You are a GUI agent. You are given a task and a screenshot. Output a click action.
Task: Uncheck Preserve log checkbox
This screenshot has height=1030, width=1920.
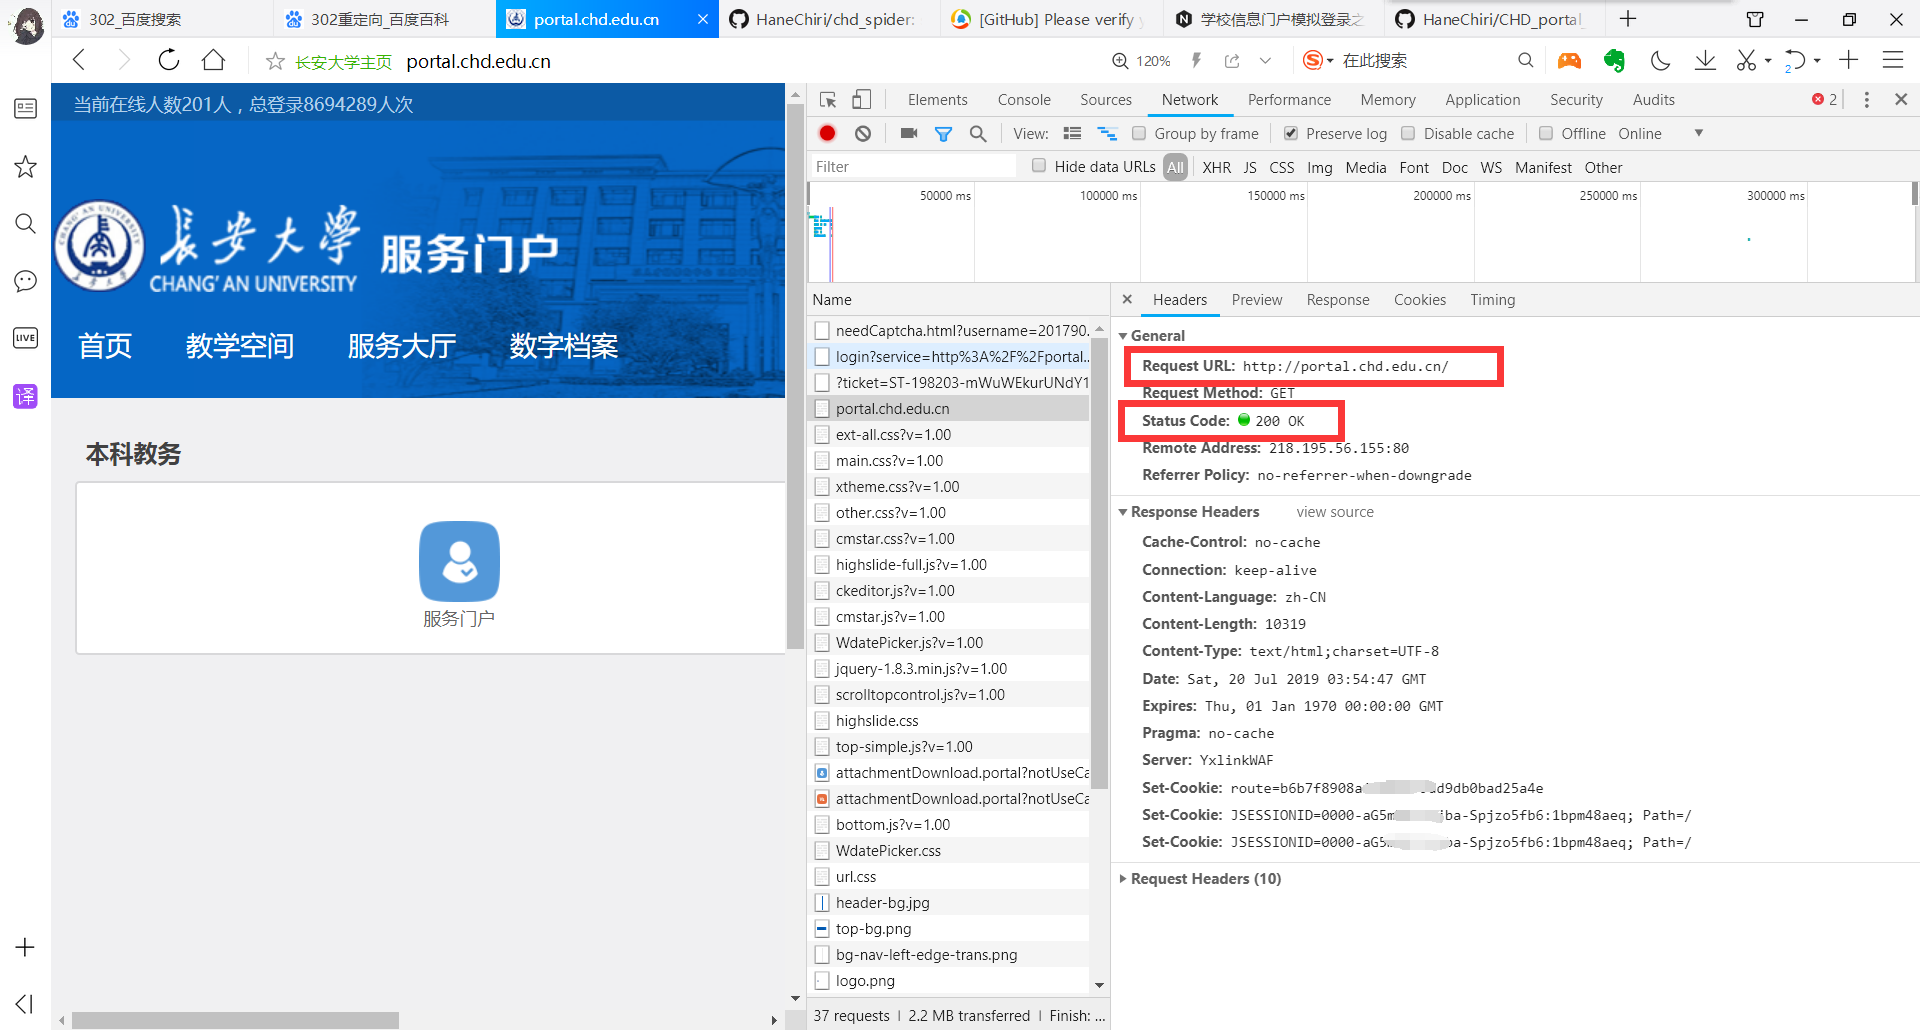pyautogui.click(x=1291, y=133)
